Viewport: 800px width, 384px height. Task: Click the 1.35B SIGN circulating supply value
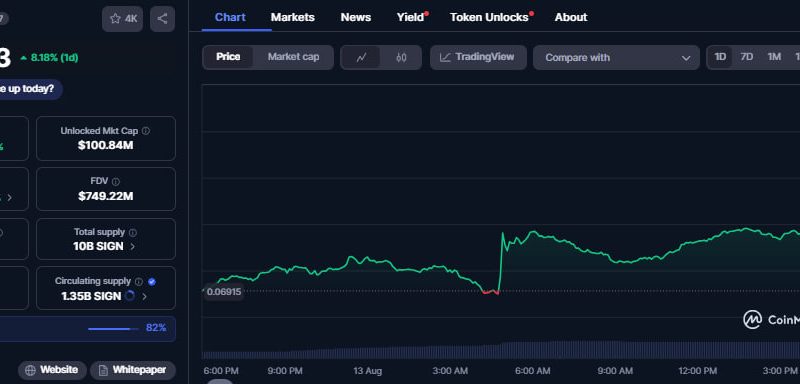click(91, 296)
